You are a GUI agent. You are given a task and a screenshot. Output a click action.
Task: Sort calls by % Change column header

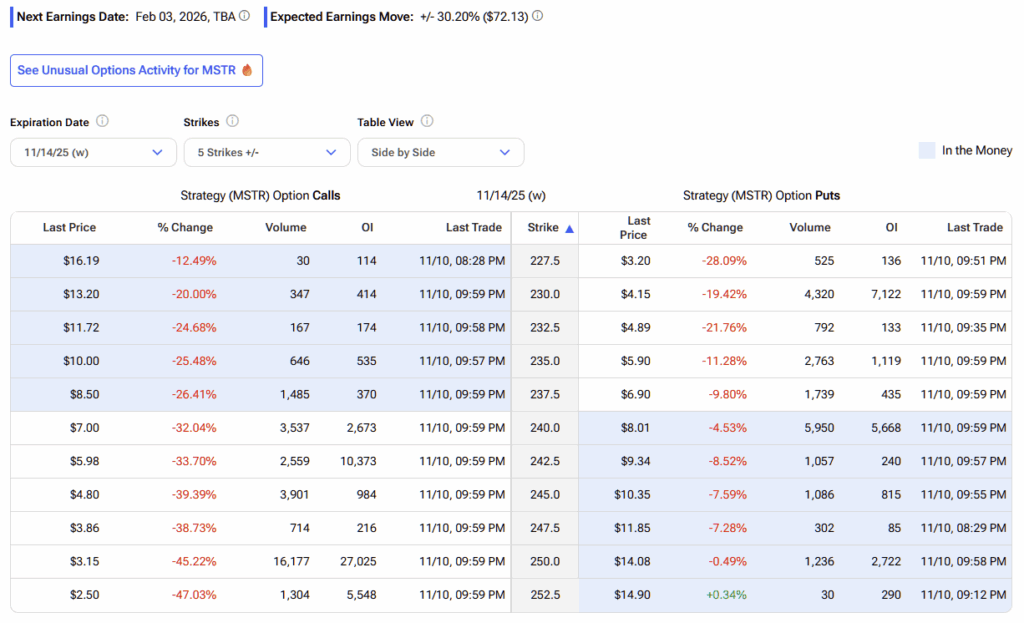click(185, 228)
